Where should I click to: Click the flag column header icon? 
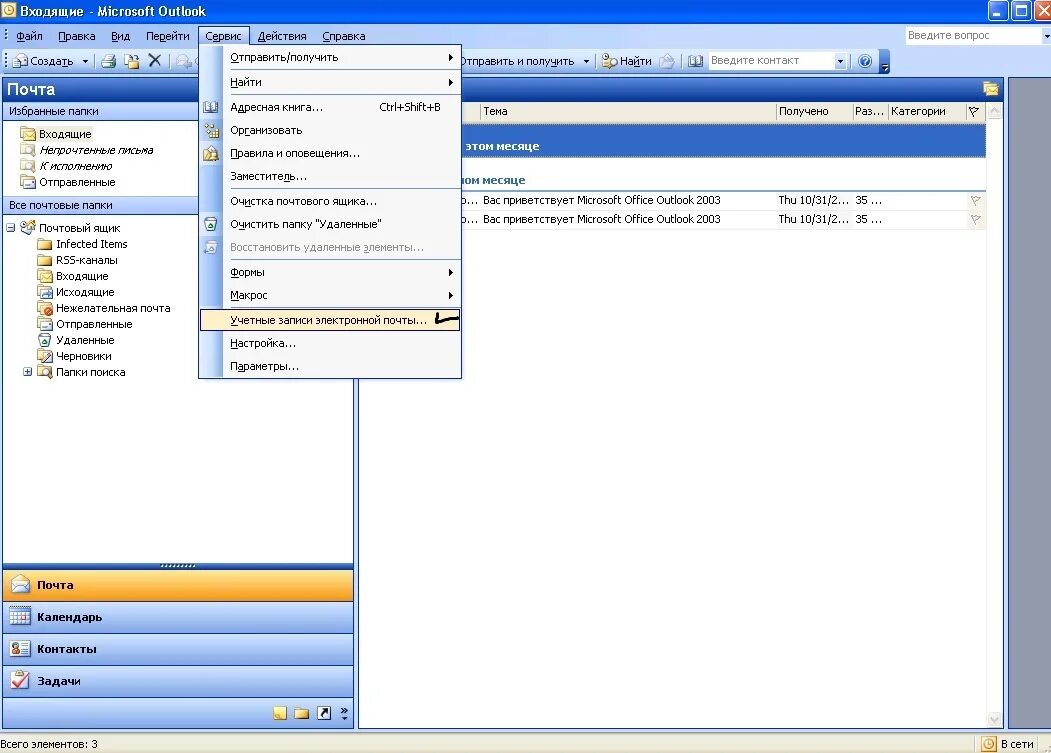click(x=974, y=111)
